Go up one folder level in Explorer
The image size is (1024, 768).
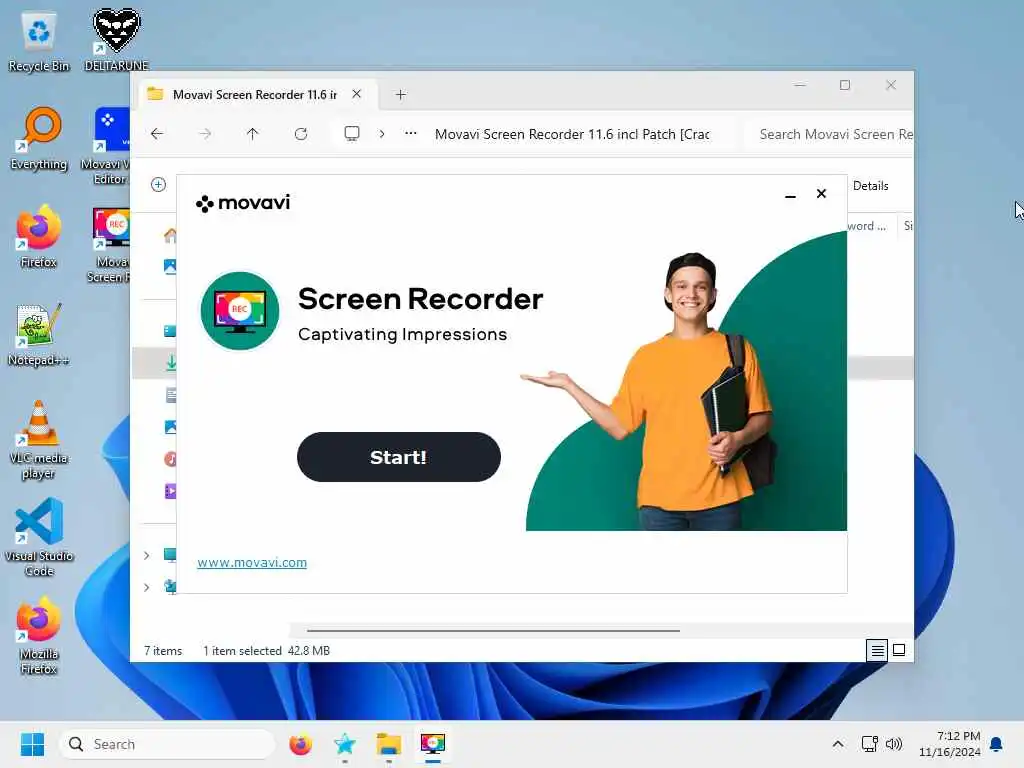point(253,134)
